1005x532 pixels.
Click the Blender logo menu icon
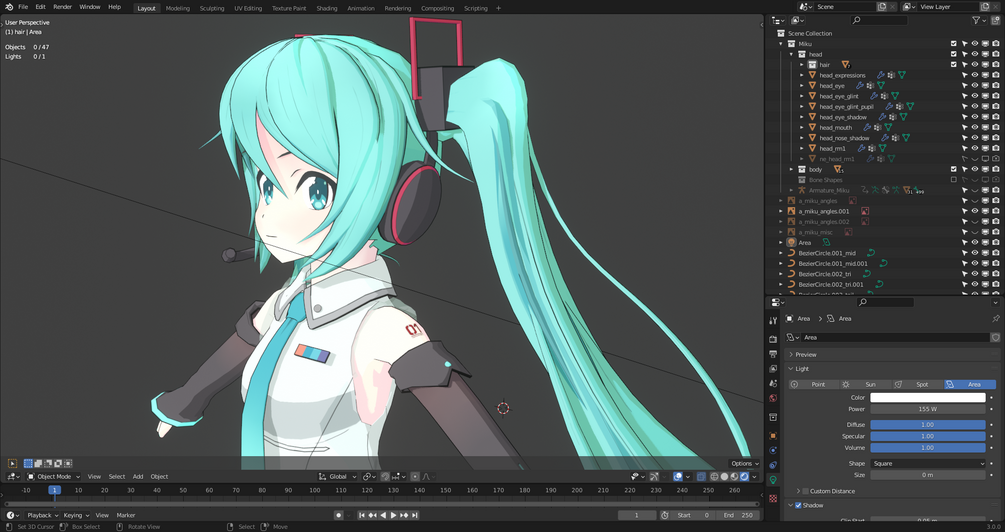[x=9, y=7]
